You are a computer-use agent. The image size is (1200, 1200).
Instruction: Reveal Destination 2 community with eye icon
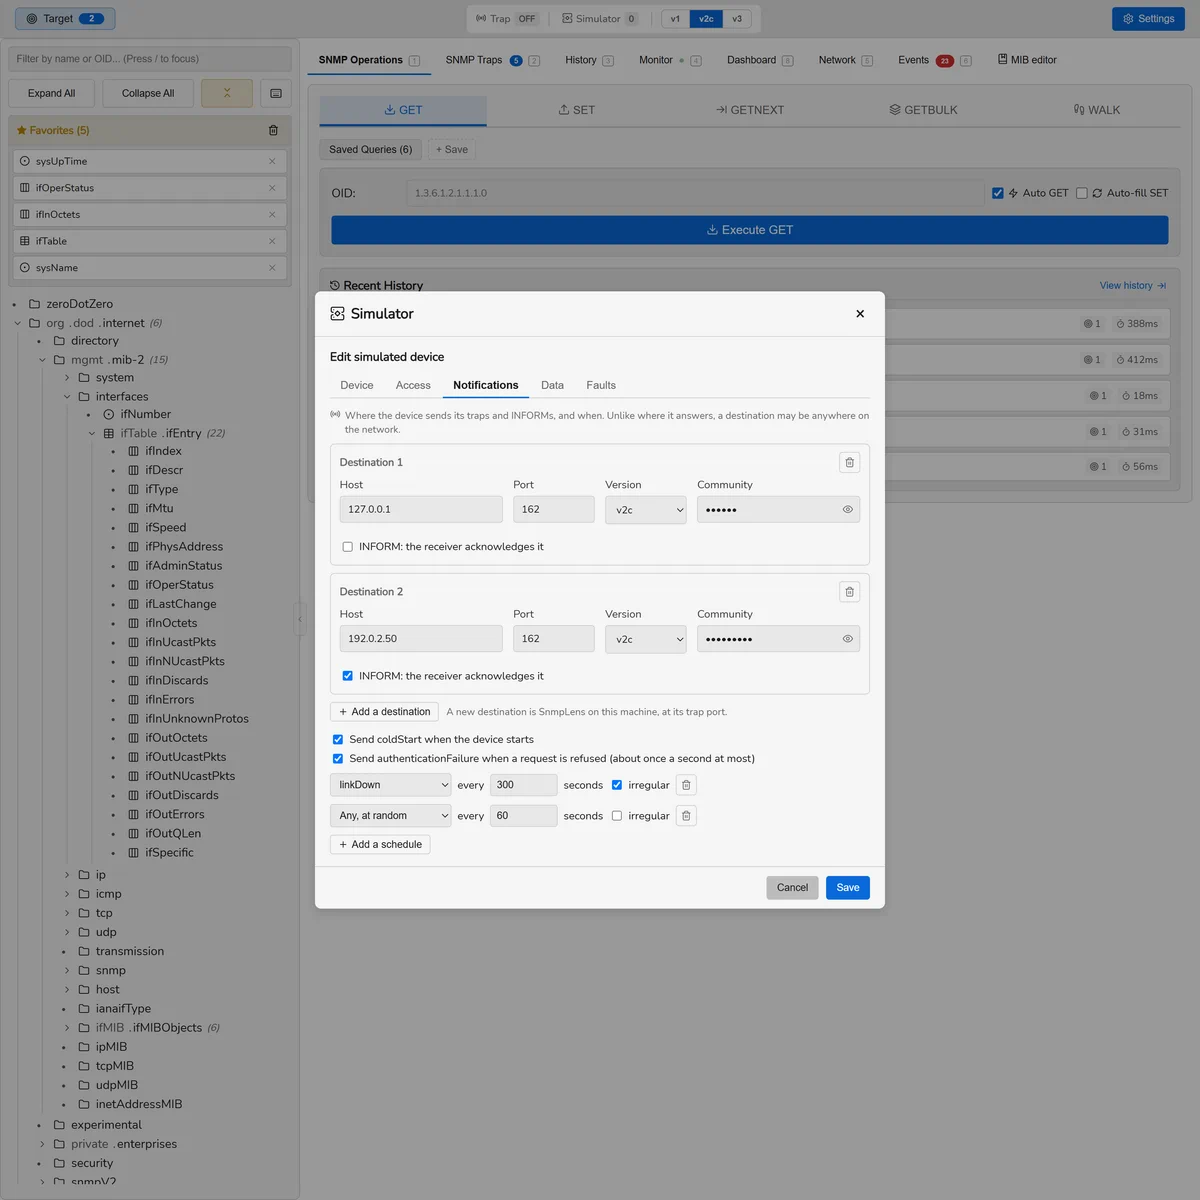847,639
